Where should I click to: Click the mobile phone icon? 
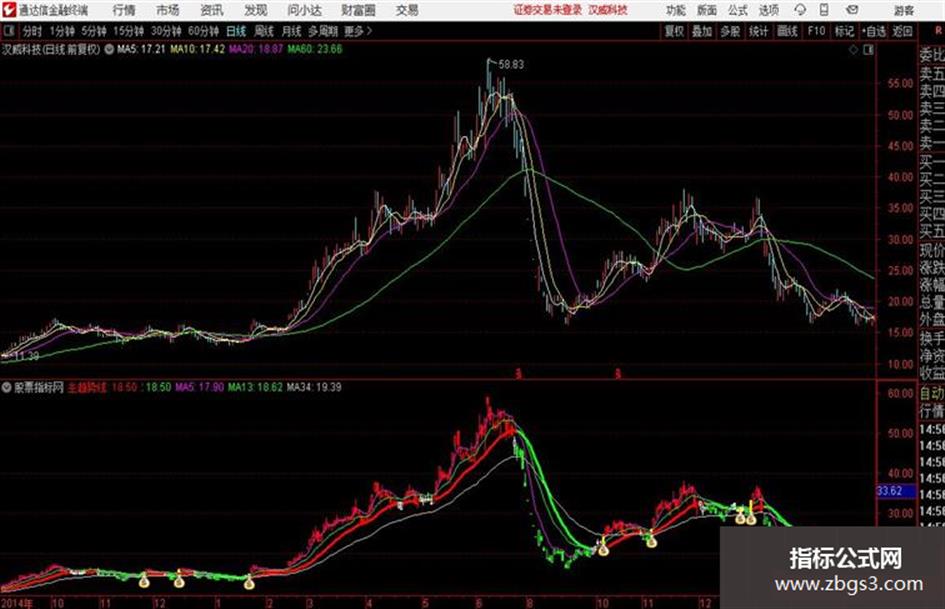824,10
